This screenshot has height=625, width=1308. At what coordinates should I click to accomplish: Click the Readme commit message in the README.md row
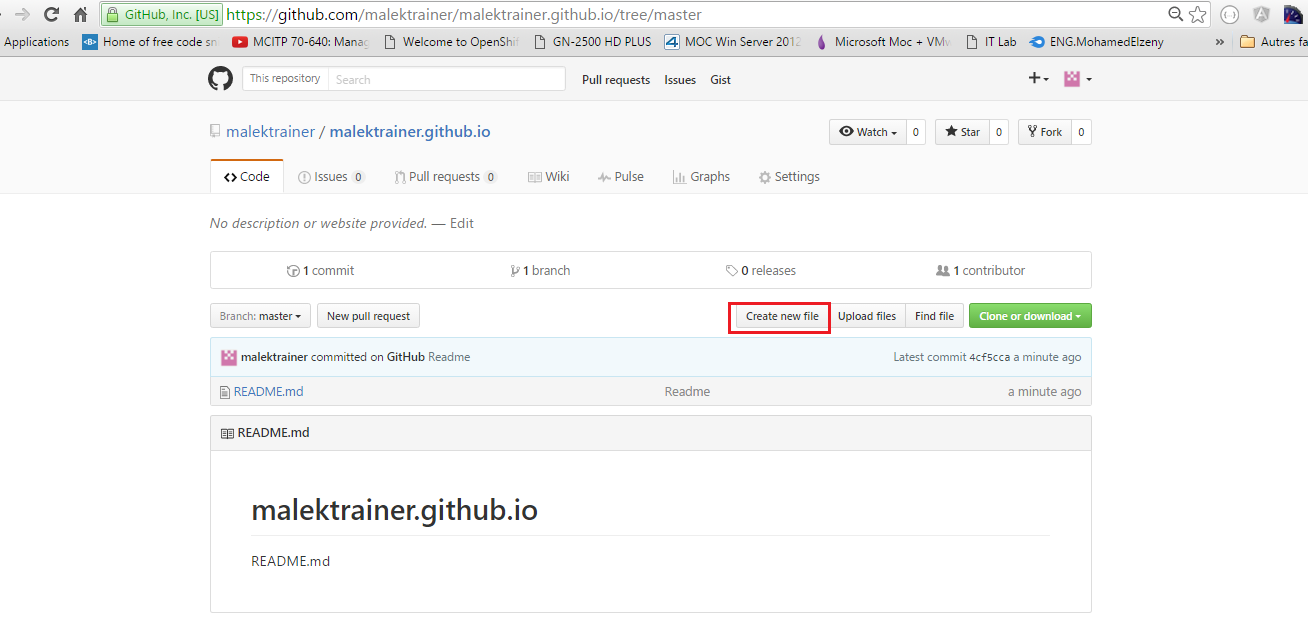(687, 392)
